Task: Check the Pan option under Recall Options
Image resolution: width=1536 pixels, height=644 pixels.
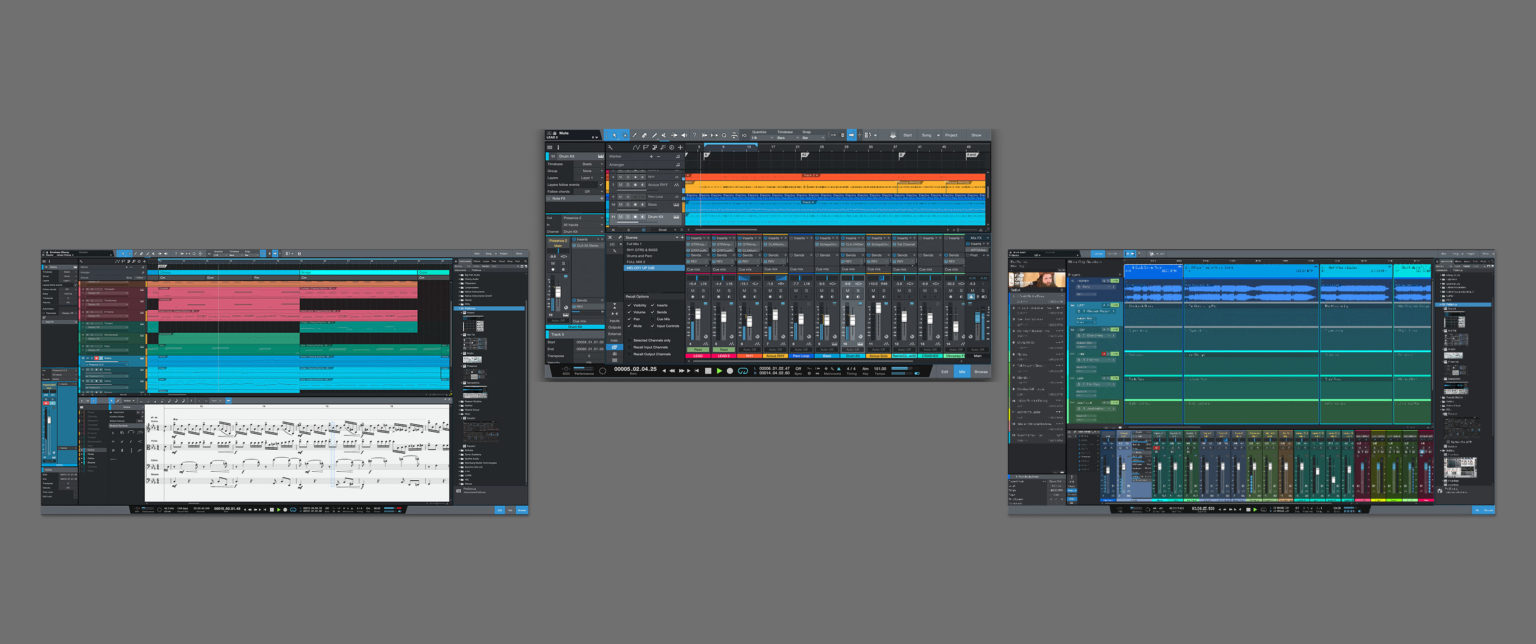Action: click(636, 319)
